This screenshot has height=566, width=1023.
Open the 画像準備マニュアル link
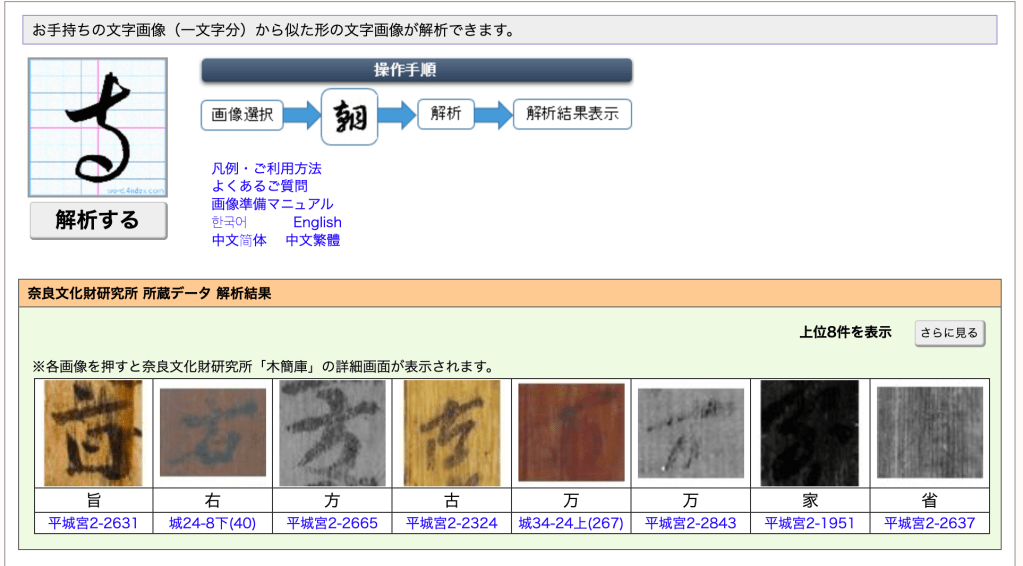pos(272,204)
